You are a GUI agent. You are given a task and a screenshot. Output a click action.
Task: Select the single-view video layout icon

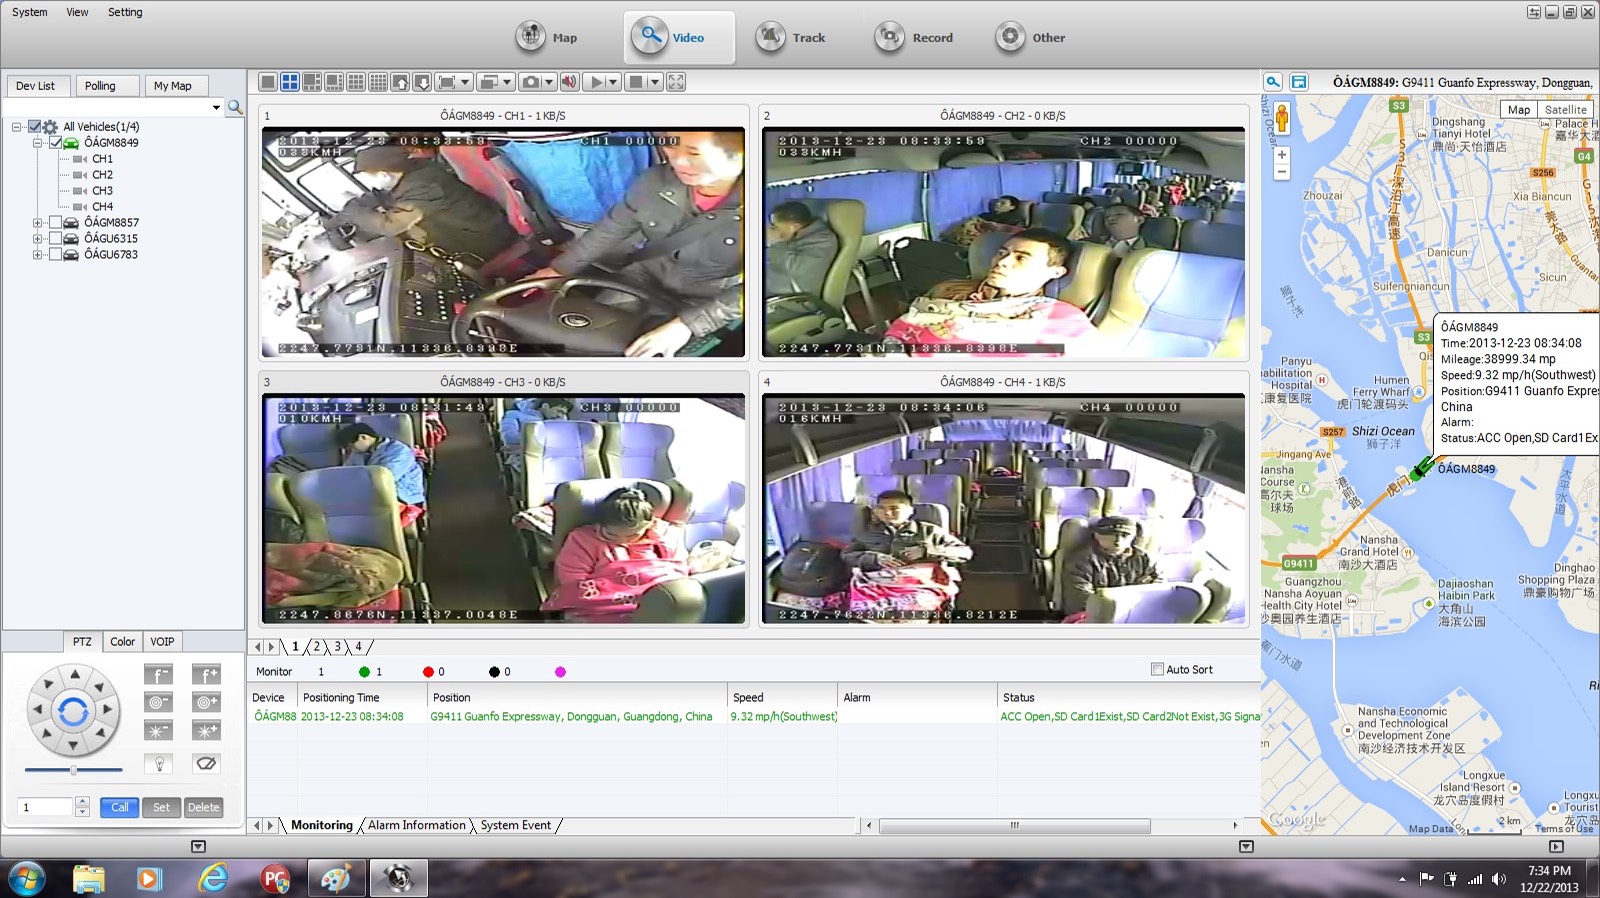pyautogui.click(x=268, y=82)
